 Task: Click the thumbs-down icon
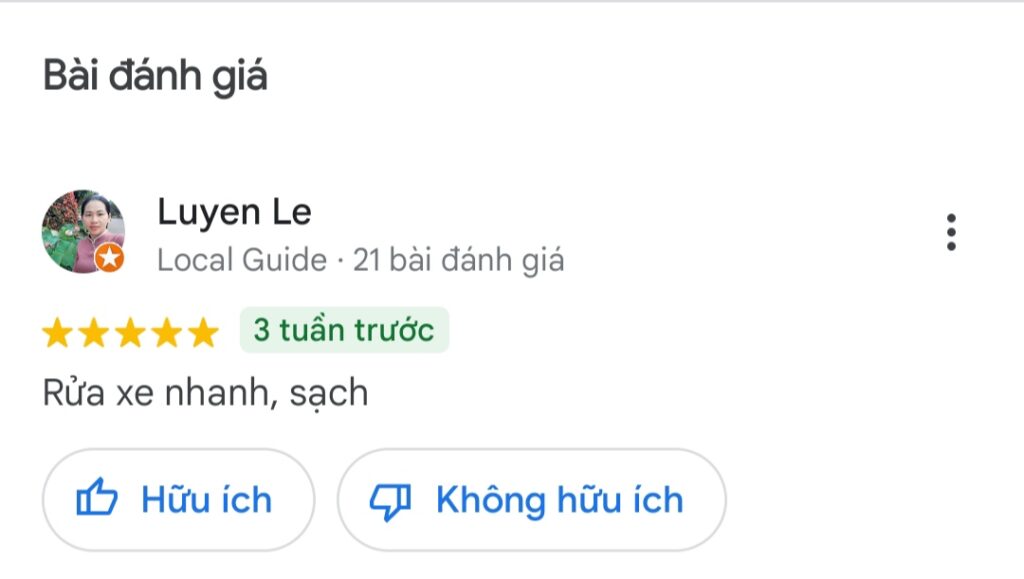(391, 501)
